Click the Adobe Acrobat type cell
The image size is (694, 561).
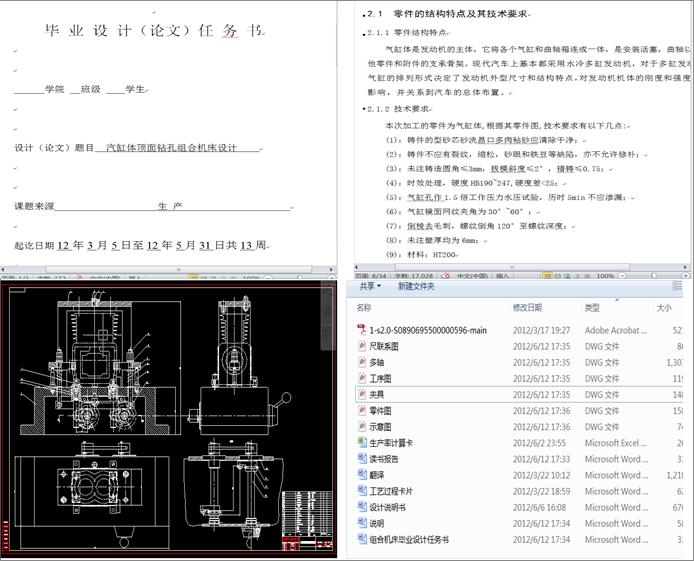tap(615, 330)
